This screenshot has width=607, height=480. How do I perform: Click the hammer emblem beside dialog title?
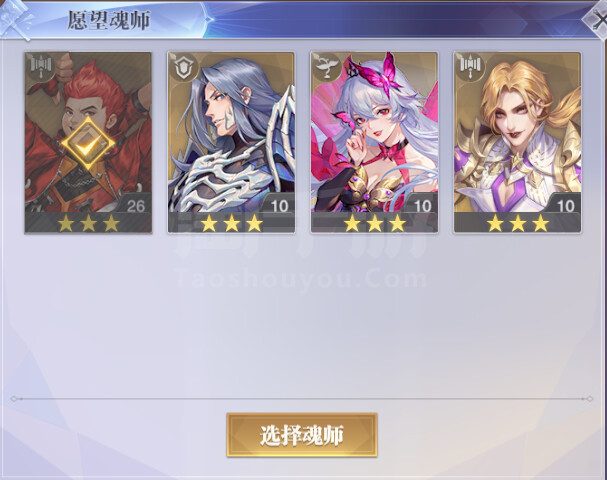16,21
